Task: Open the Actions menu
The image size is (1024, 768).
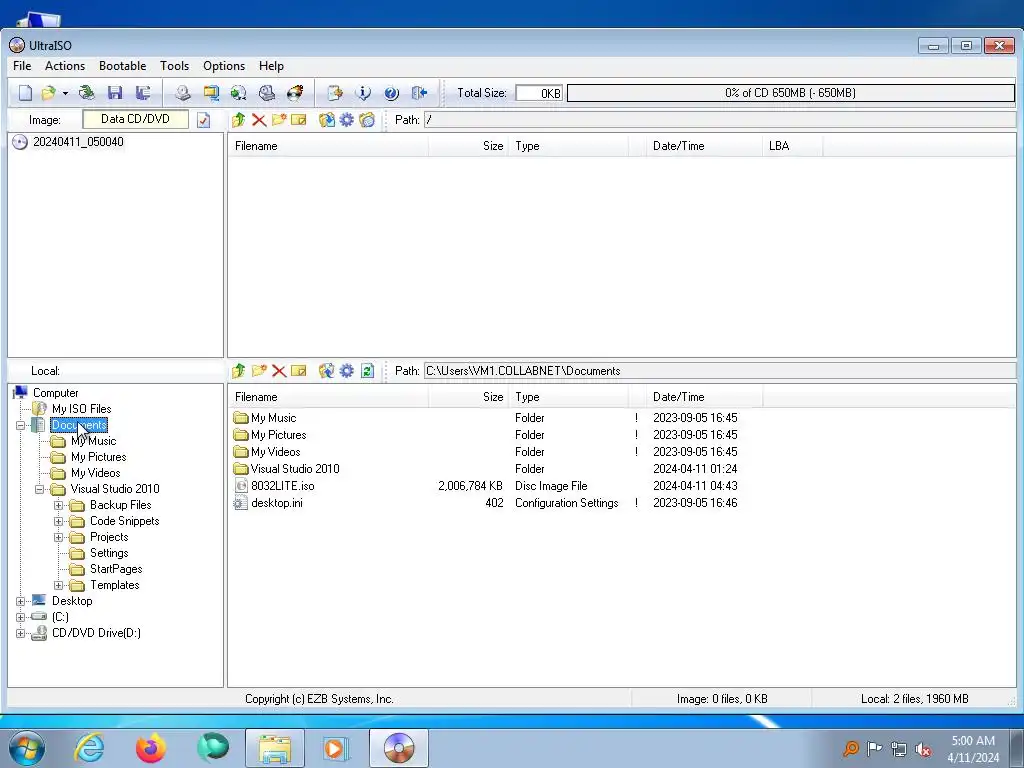Action: (x=65, y=66)
